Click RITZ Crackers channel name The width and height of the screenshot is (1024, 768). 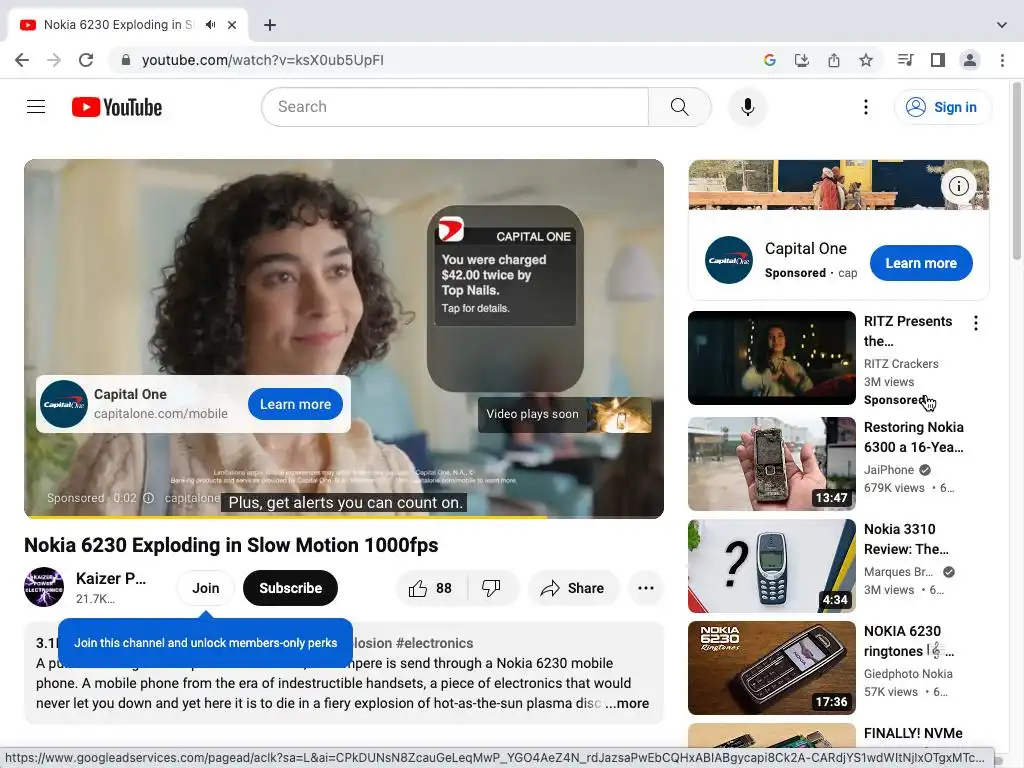tap(901, 364)
